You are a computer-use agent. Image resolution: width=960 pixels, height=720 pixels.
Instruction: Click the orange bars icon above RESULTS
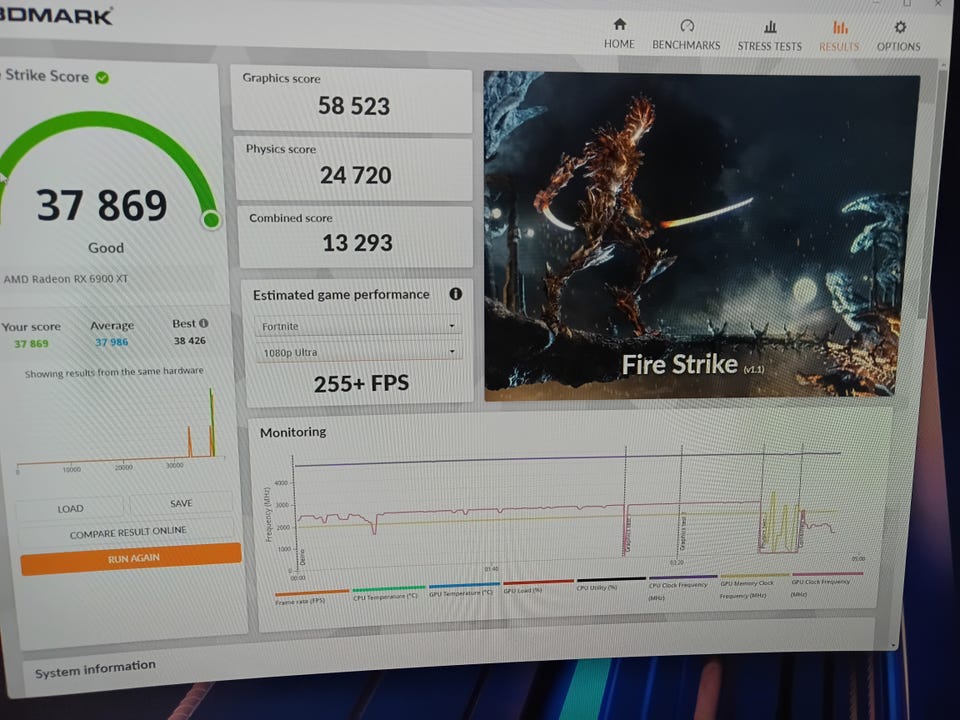[x=840, y=28]
